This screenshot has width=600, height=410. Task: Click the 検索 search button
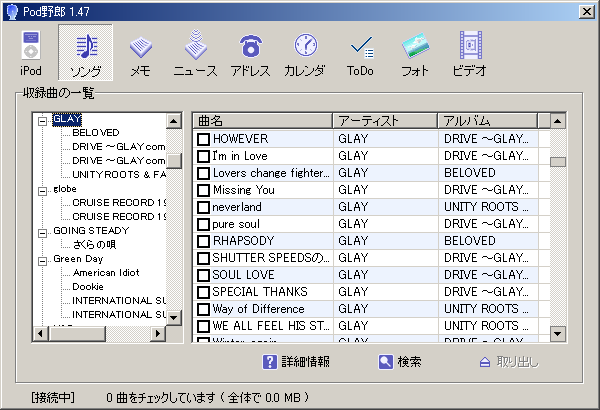400,362
